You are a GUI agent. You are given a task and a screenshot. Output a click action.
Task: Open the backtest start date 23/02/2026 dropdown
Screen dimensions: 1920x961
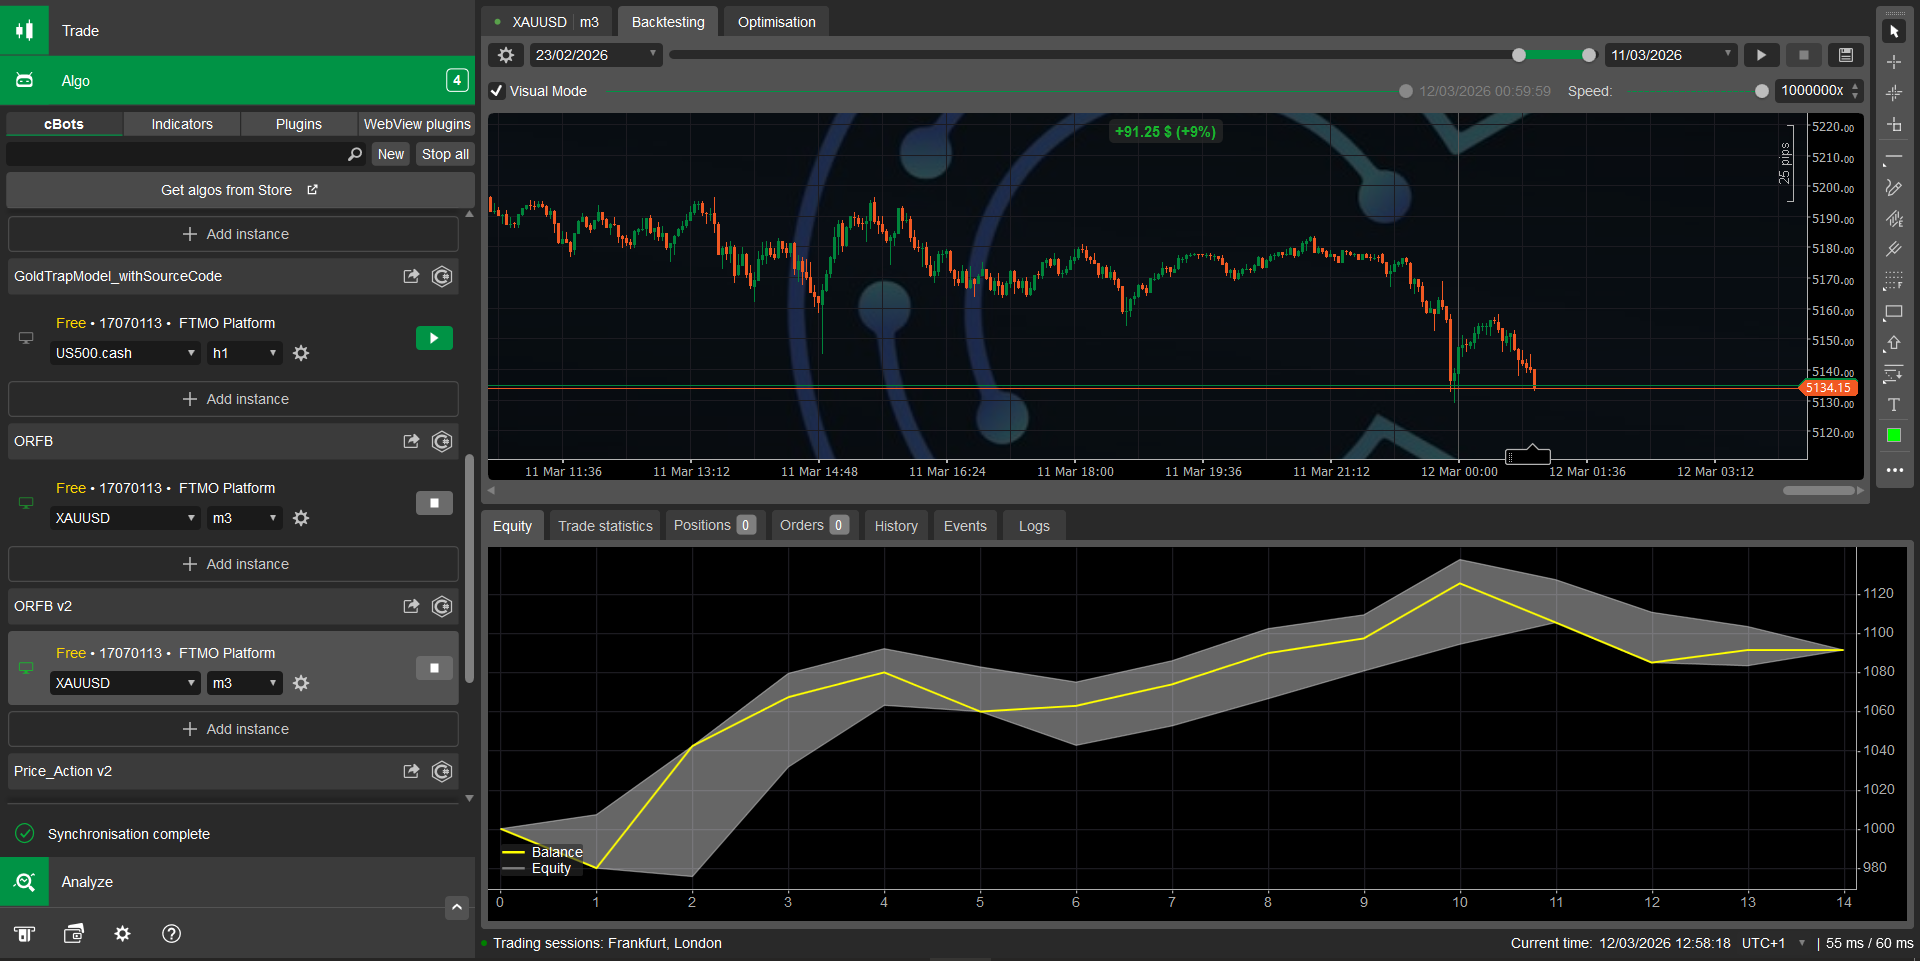click(595, 55)
